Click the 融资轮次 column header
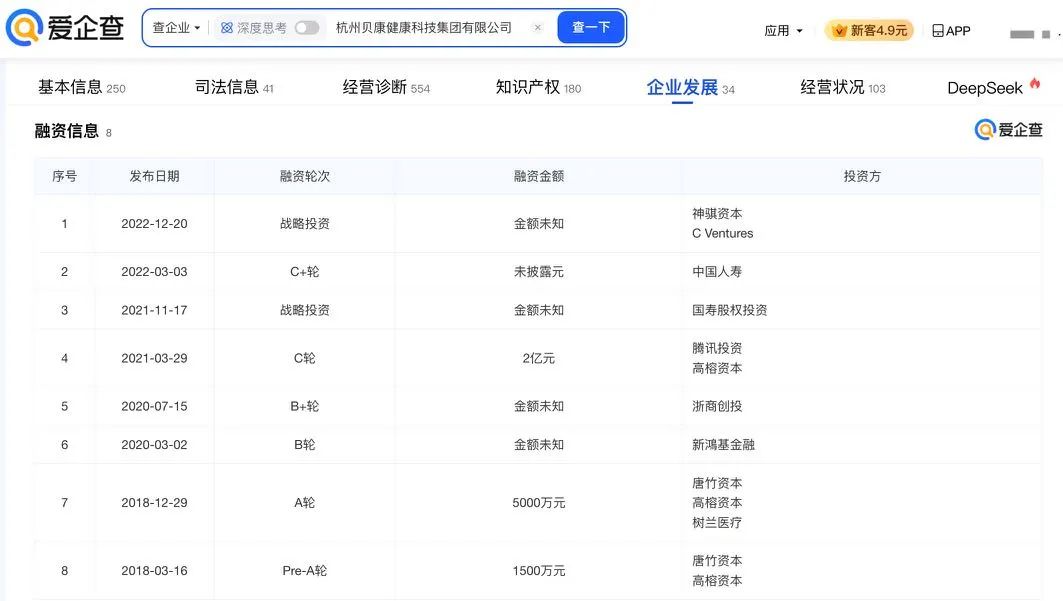 coord(304,176)
